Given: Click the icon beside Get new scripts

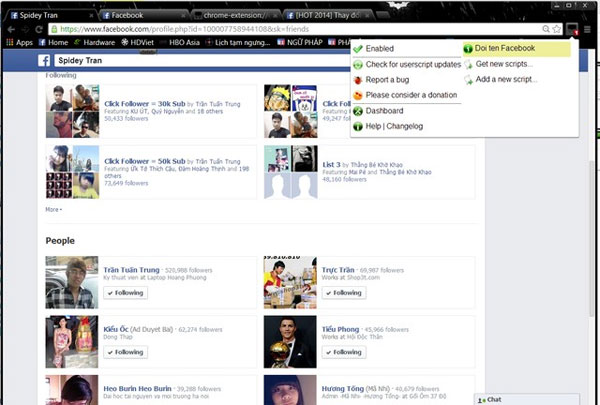Looking at the screenshot, I should (468, 64).
